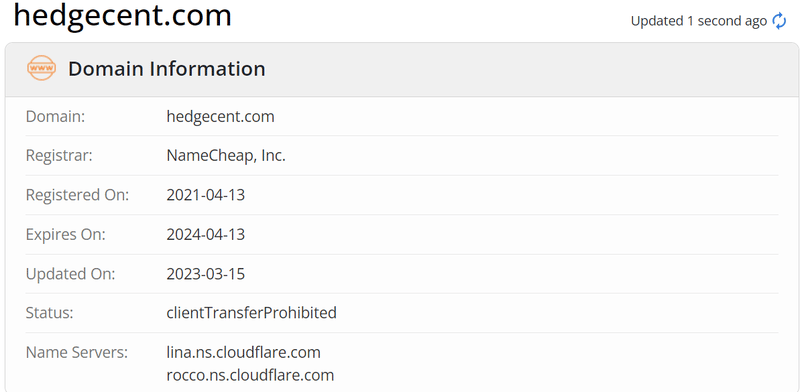Click the 'Name Servers:' field label
This screenshot has width=800, height=392.
[x=77, y=352]
